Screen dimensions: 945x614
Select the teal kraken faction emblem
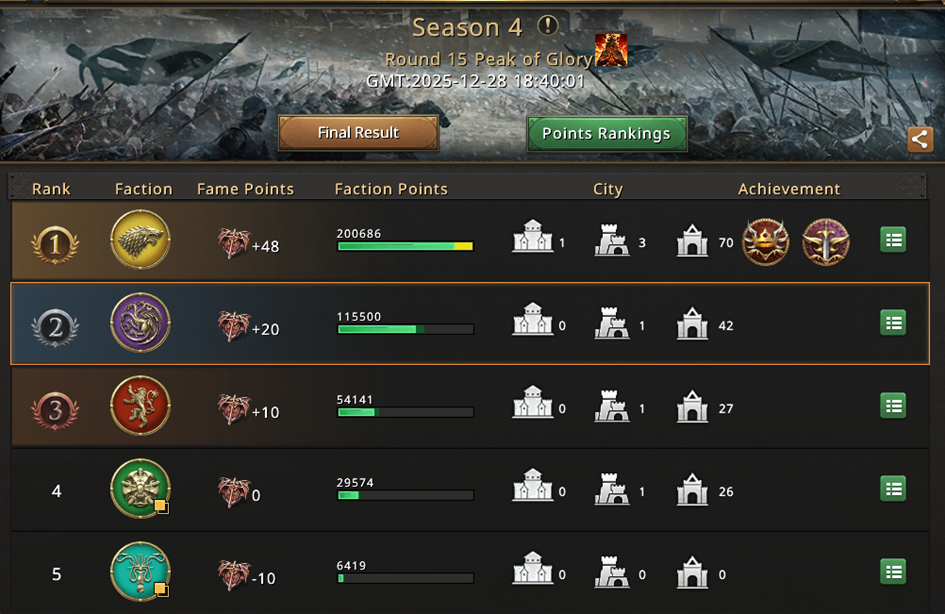(x=140, y=572)
